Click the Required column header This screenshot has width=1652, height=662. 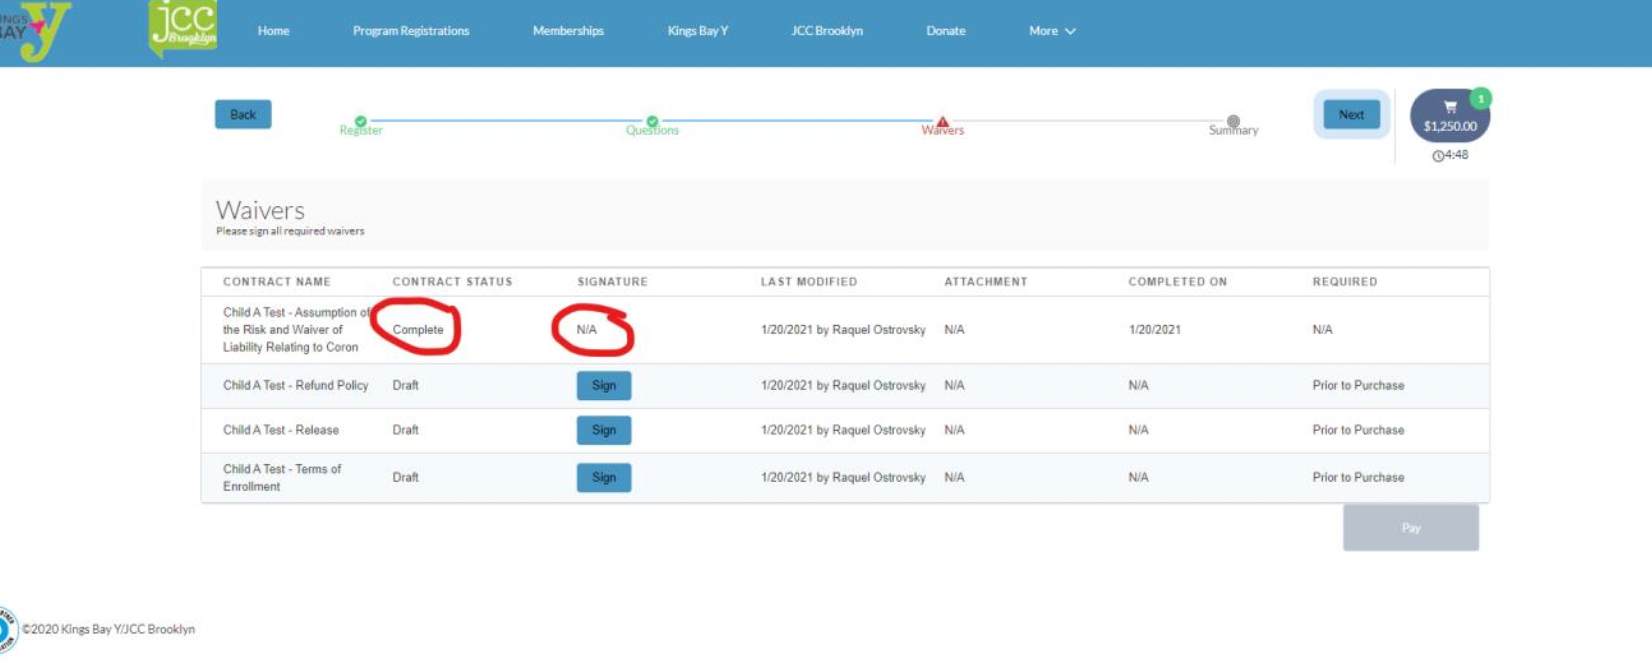tap(1345, 282)
